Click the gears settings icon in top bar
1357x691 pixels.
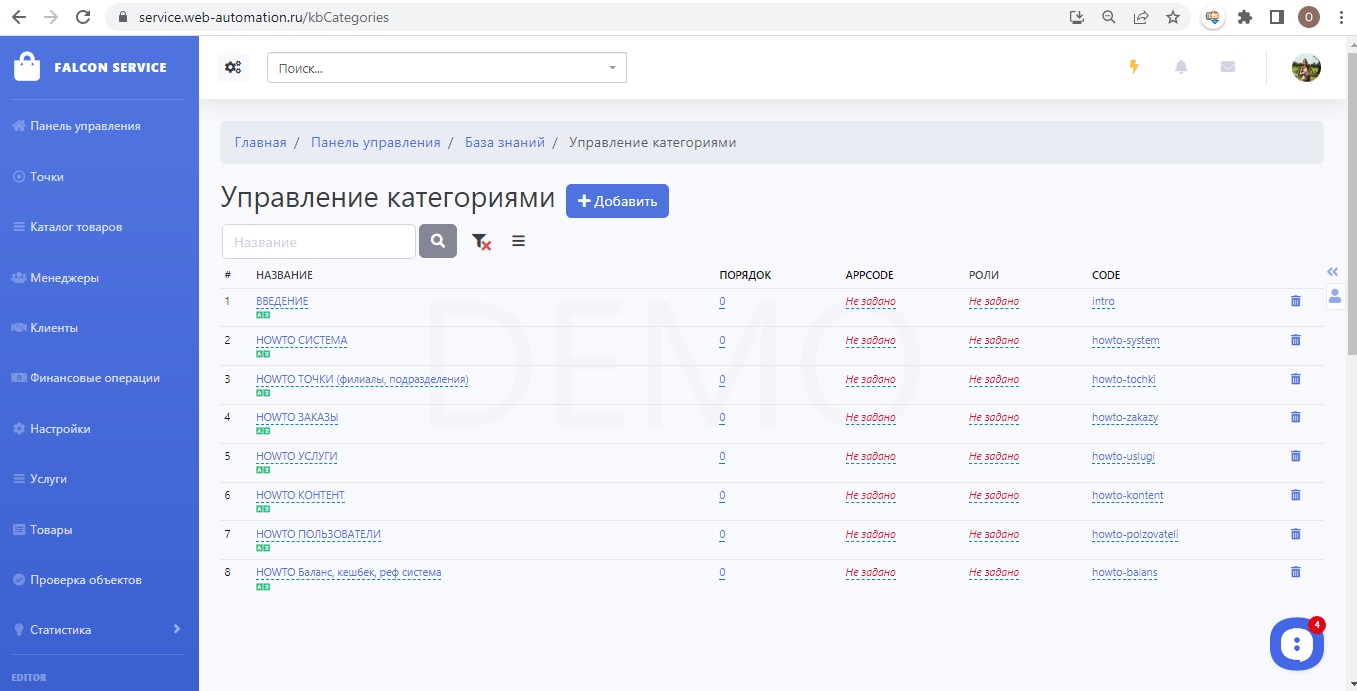[x=233, y=68]
